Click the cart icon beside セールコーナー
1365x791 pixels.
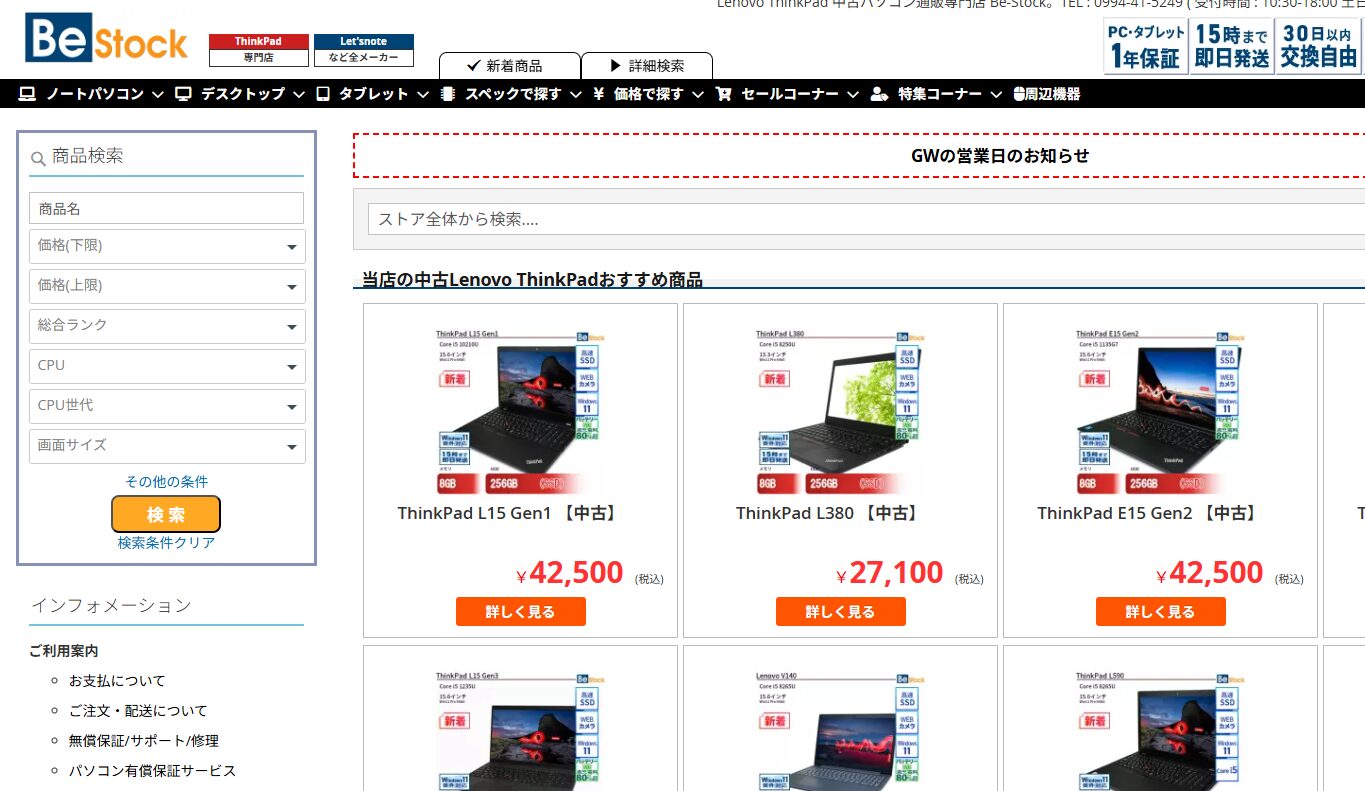[x=724, y=94]
